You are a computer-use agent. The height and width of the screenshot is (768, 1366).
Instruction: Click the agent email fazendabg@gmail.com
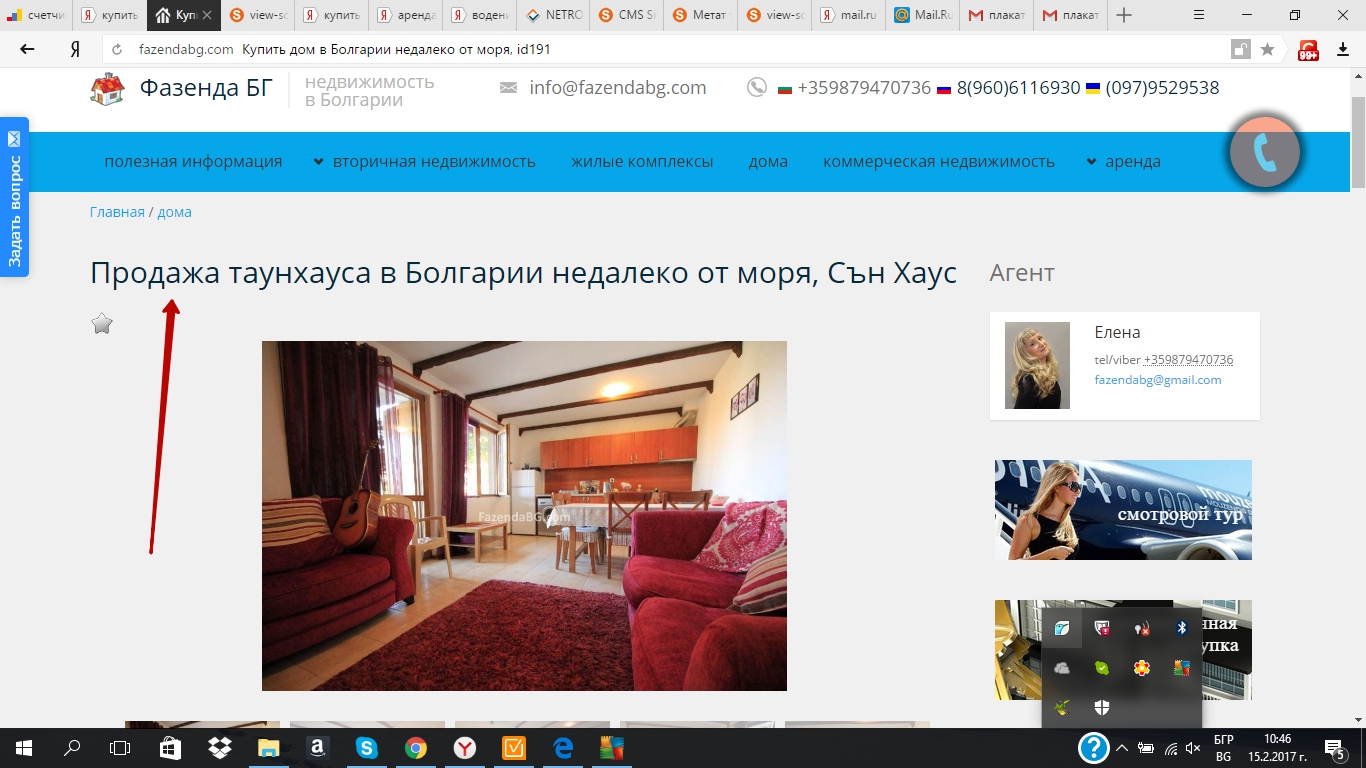coord(1157,380)
